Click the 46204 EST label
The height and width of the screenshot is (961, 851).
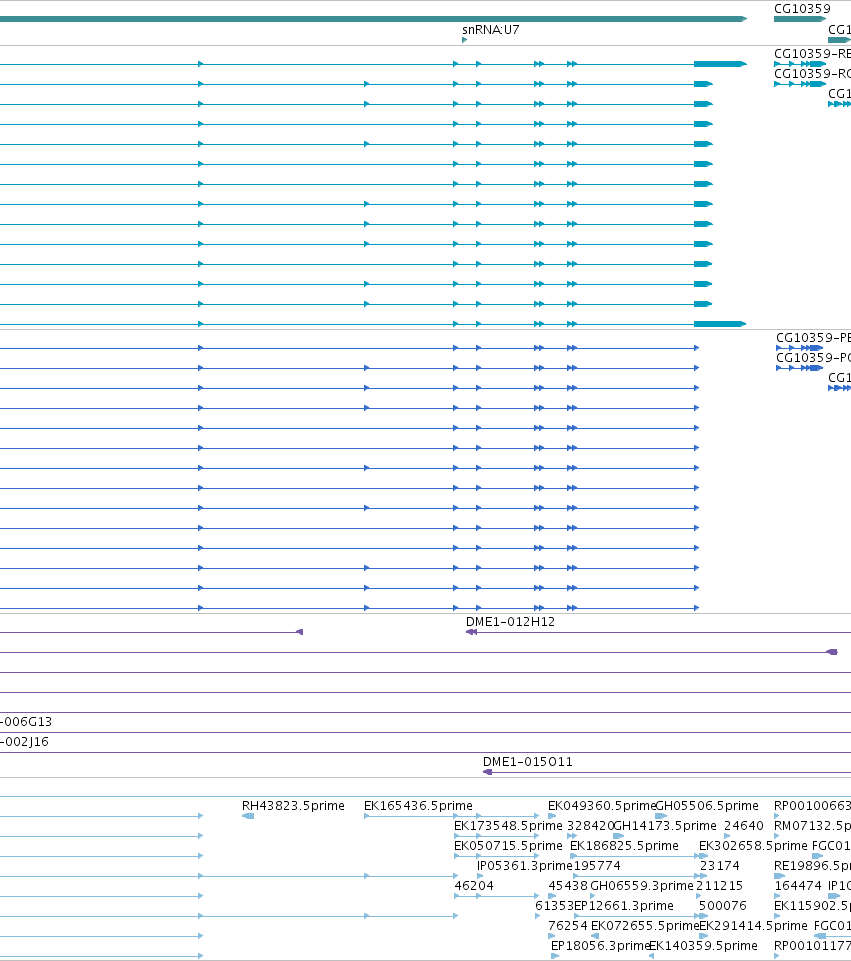click(474, 886)
